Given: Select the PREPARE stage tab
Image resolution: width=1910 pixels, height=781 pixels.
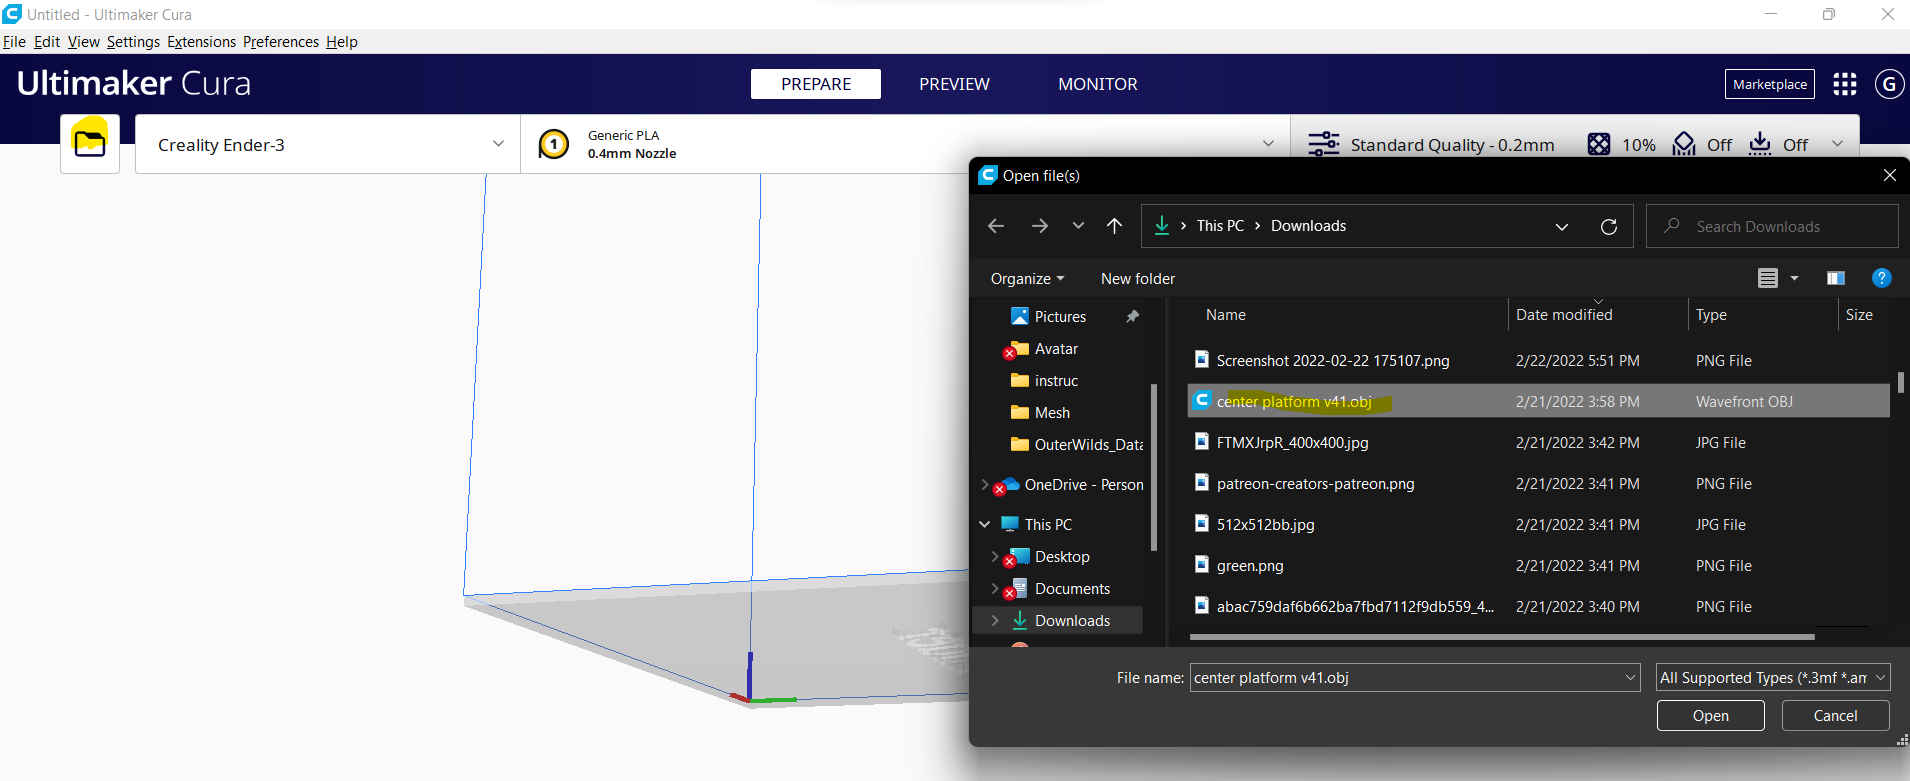Looking at the screenshot, I should [x=816, y=84].
